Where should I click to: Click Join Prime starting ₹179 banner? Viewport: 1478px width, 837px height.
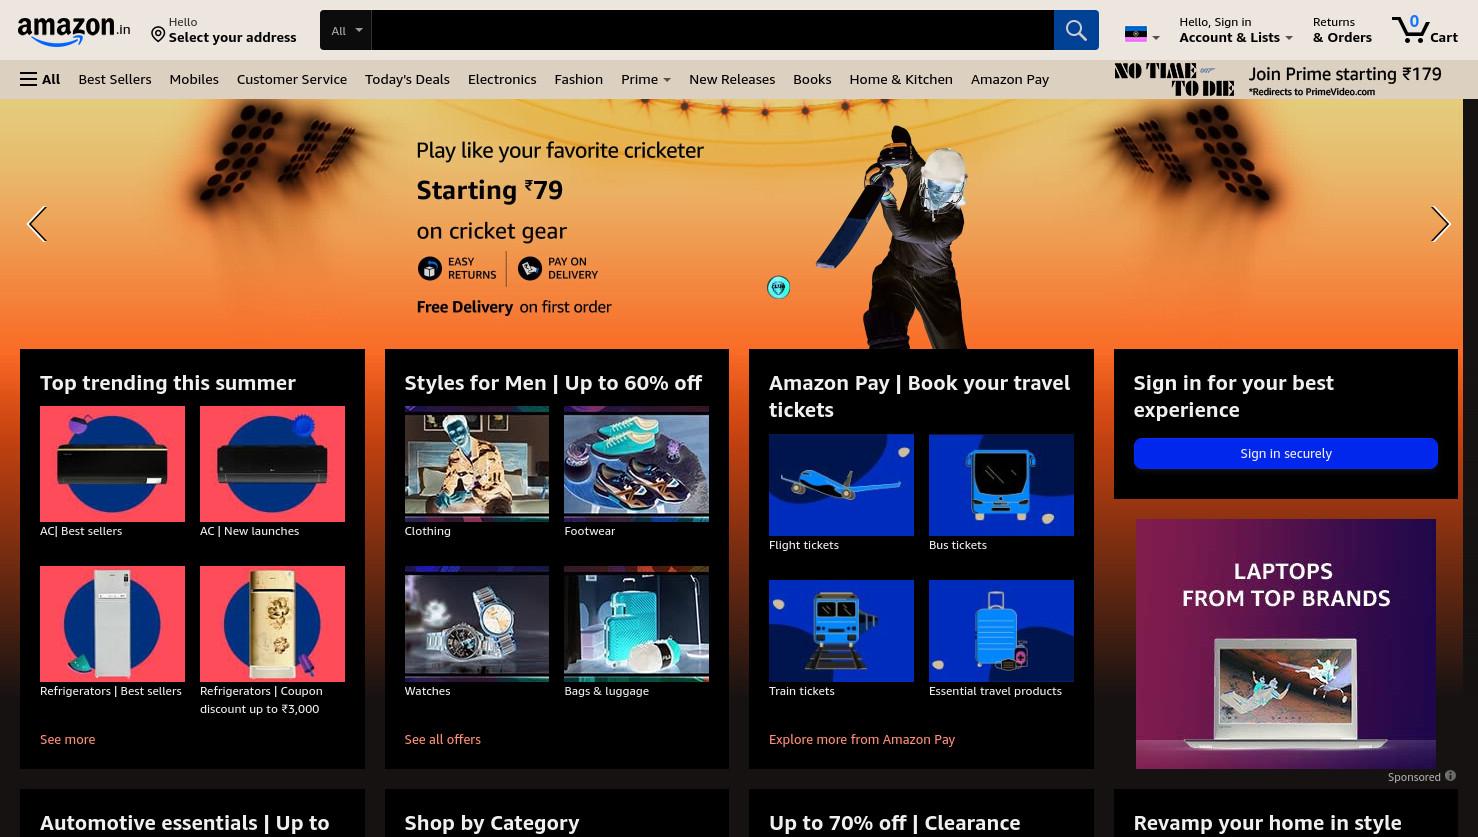1280,79
